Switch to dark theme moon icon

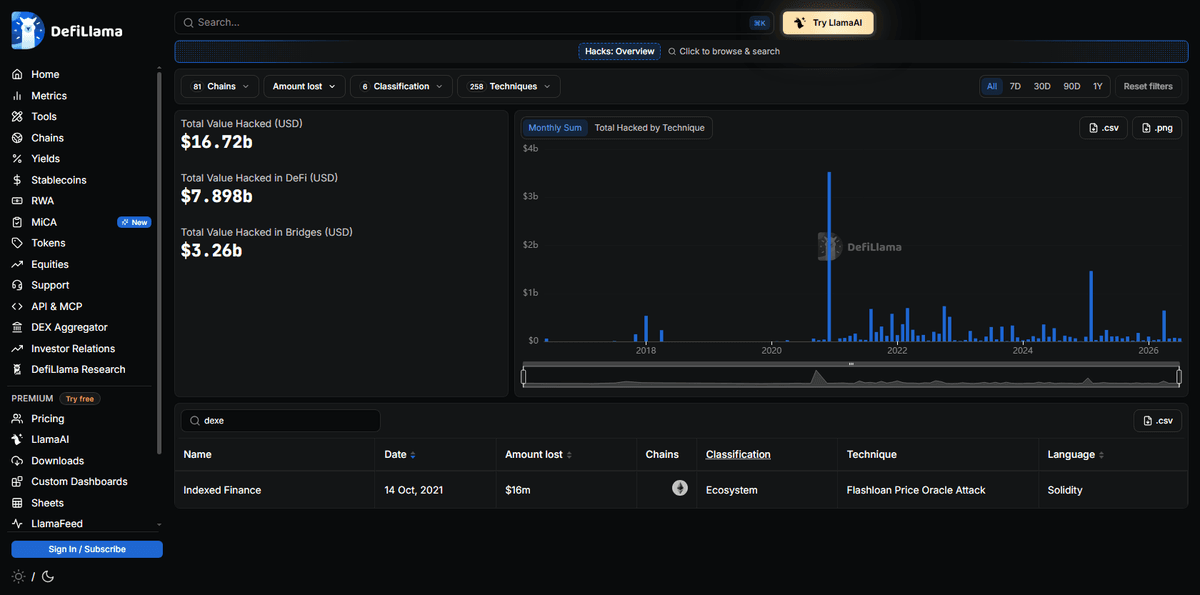tap(48, 576)
